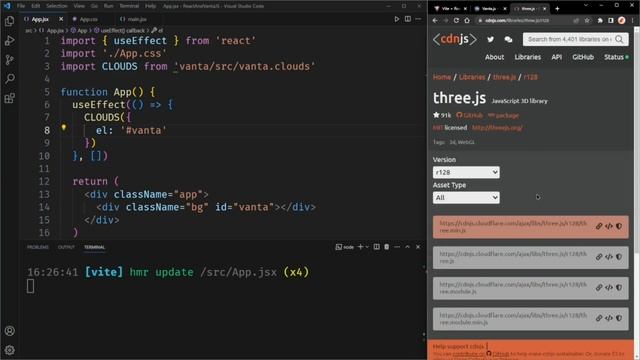Click the cdnjs logo
The height and width of the screenshot is (360, 640).
(x=454, y=39)
